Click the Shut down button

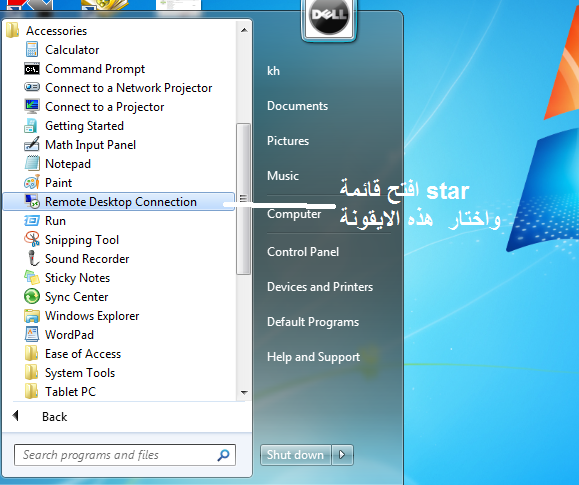[295, 455]
